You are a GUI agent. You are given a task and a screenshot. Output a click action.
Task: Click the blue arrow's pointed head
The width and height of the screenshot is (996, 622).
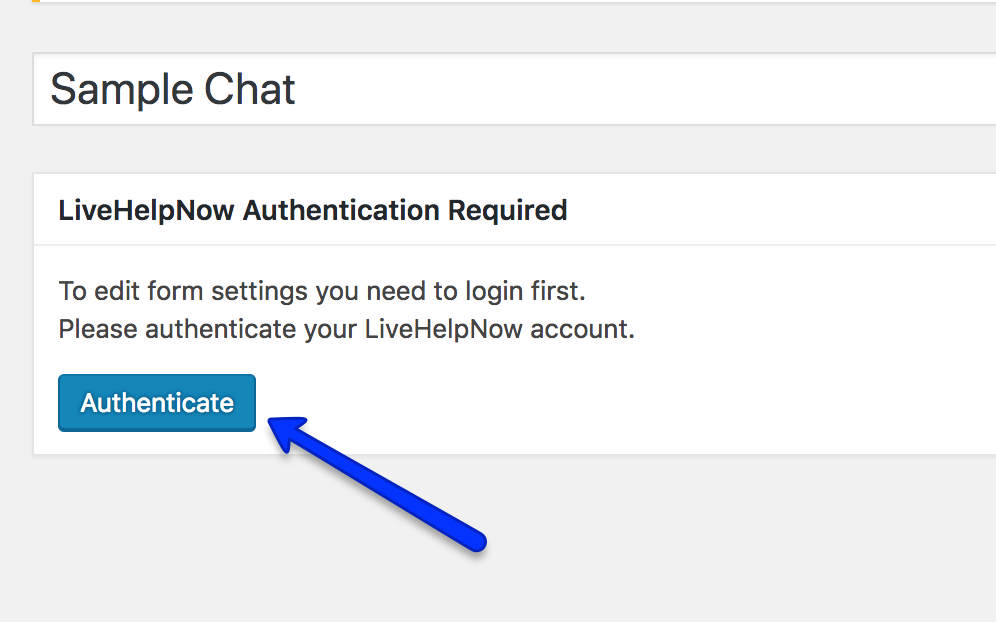[286, 432]
